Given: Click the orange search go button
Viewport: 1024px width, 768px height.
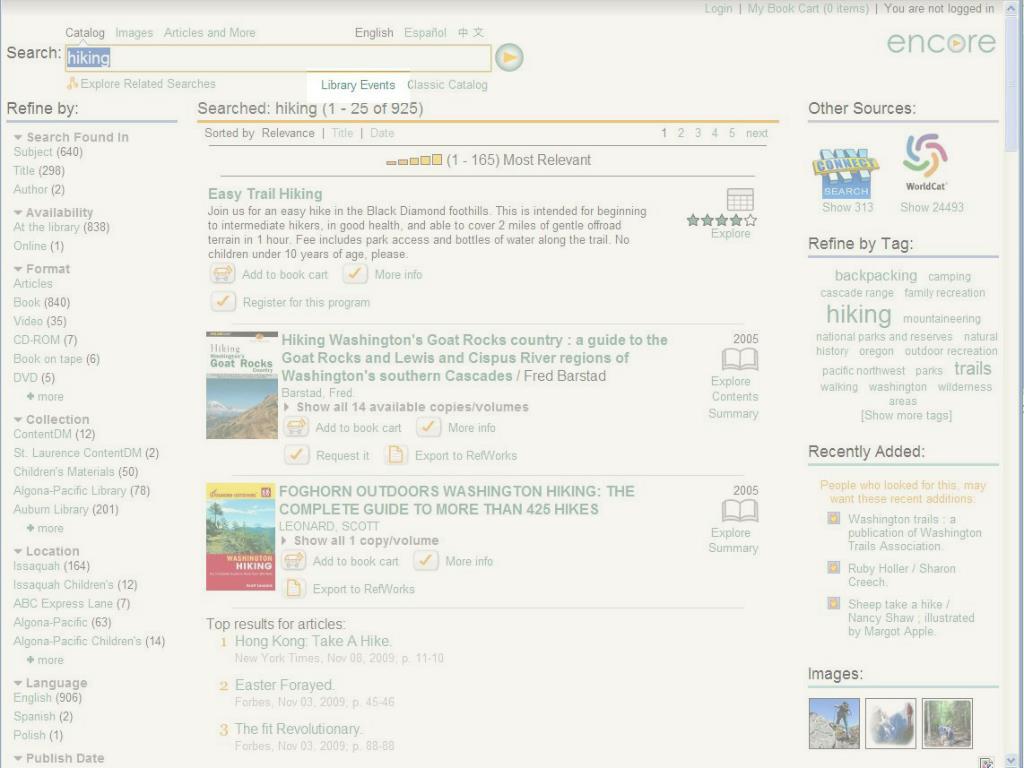Looking at the screenshot, I should coord(509,57).
